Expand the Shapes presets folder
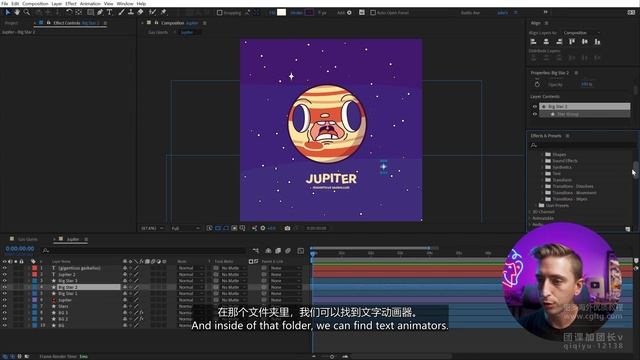Image resolution: width=640 pixels, height=360 pixels. [542, 155]
